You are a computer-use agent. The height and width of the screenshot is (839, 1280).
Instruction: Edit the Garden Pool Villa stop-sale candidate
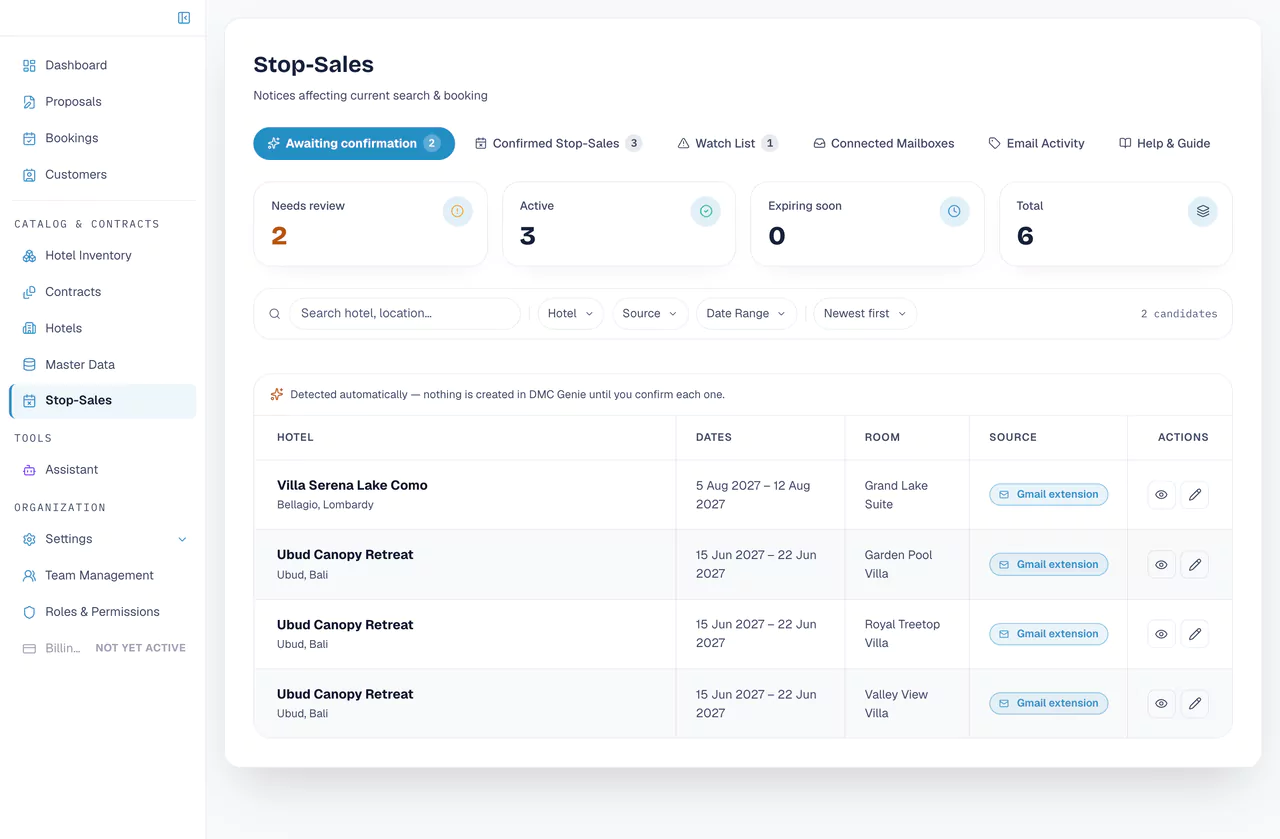[1195, 565]
